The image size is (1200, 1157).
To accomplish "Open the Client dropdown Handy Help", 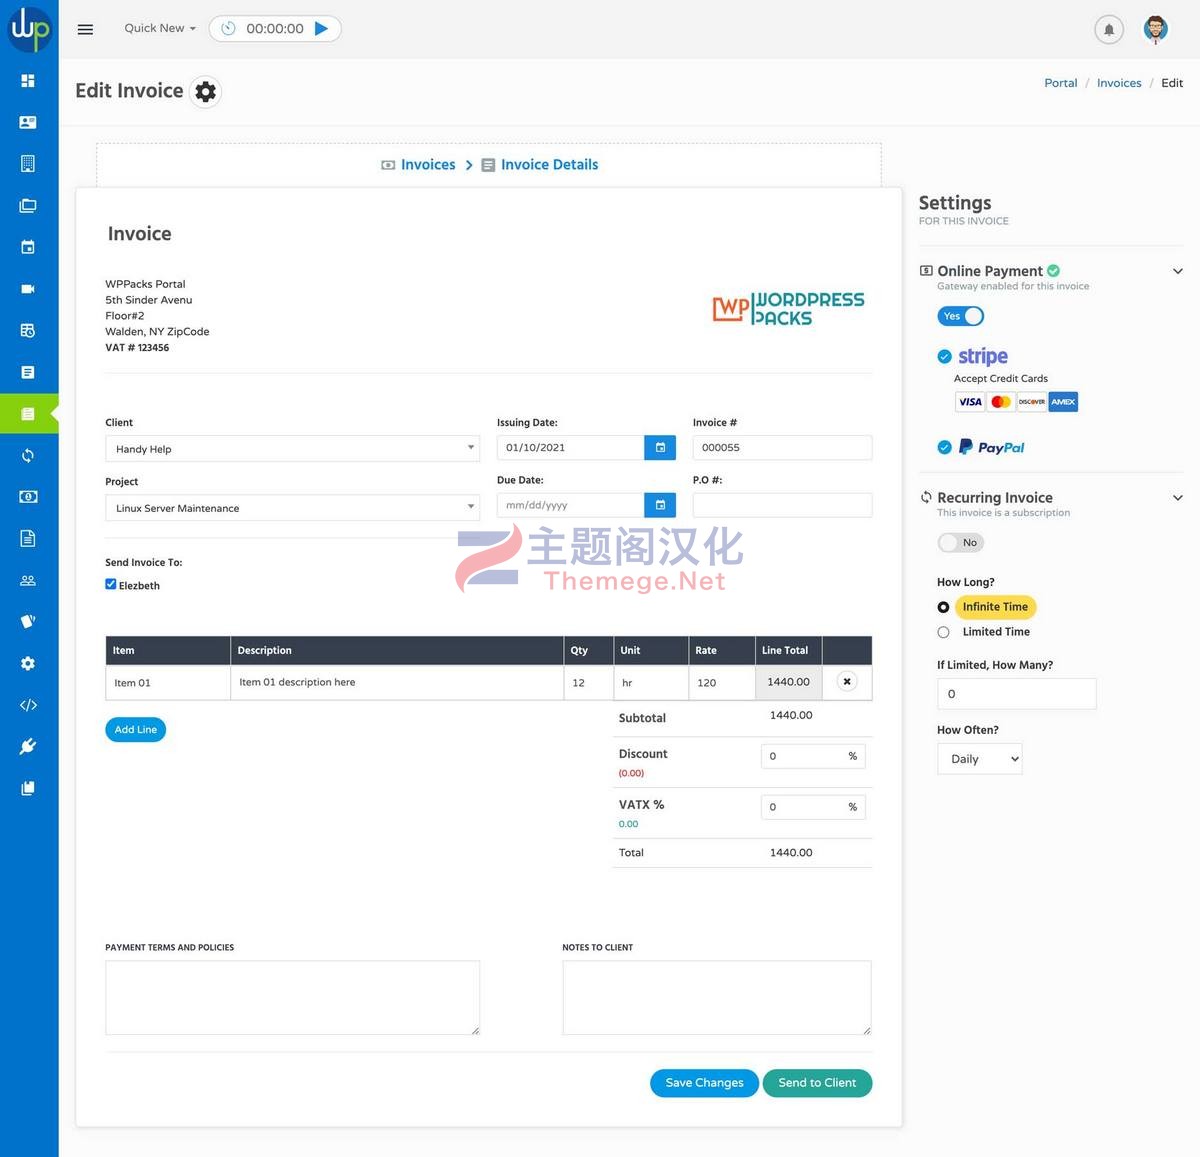I will (x=293, y=448).
